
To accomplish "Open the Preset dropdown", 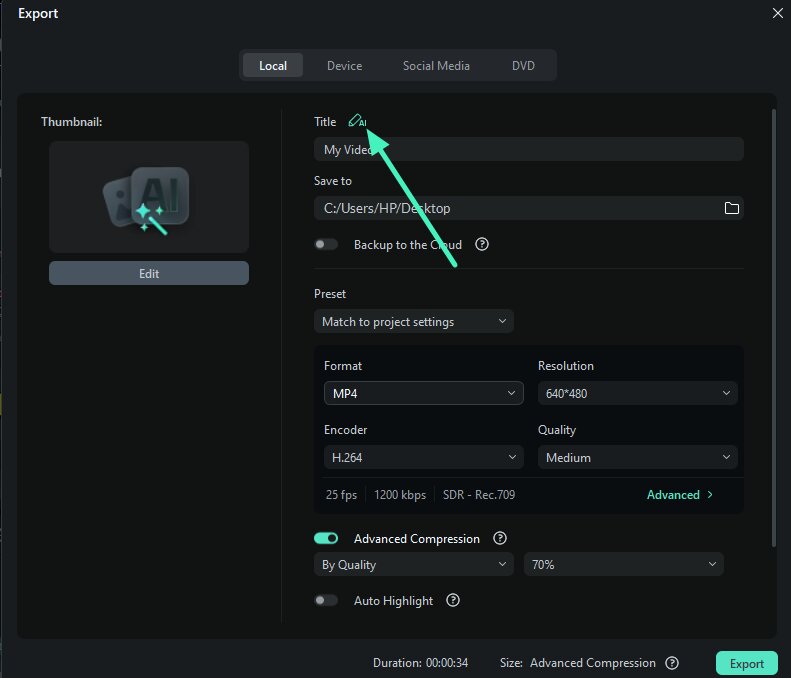I will pos(414,321).
